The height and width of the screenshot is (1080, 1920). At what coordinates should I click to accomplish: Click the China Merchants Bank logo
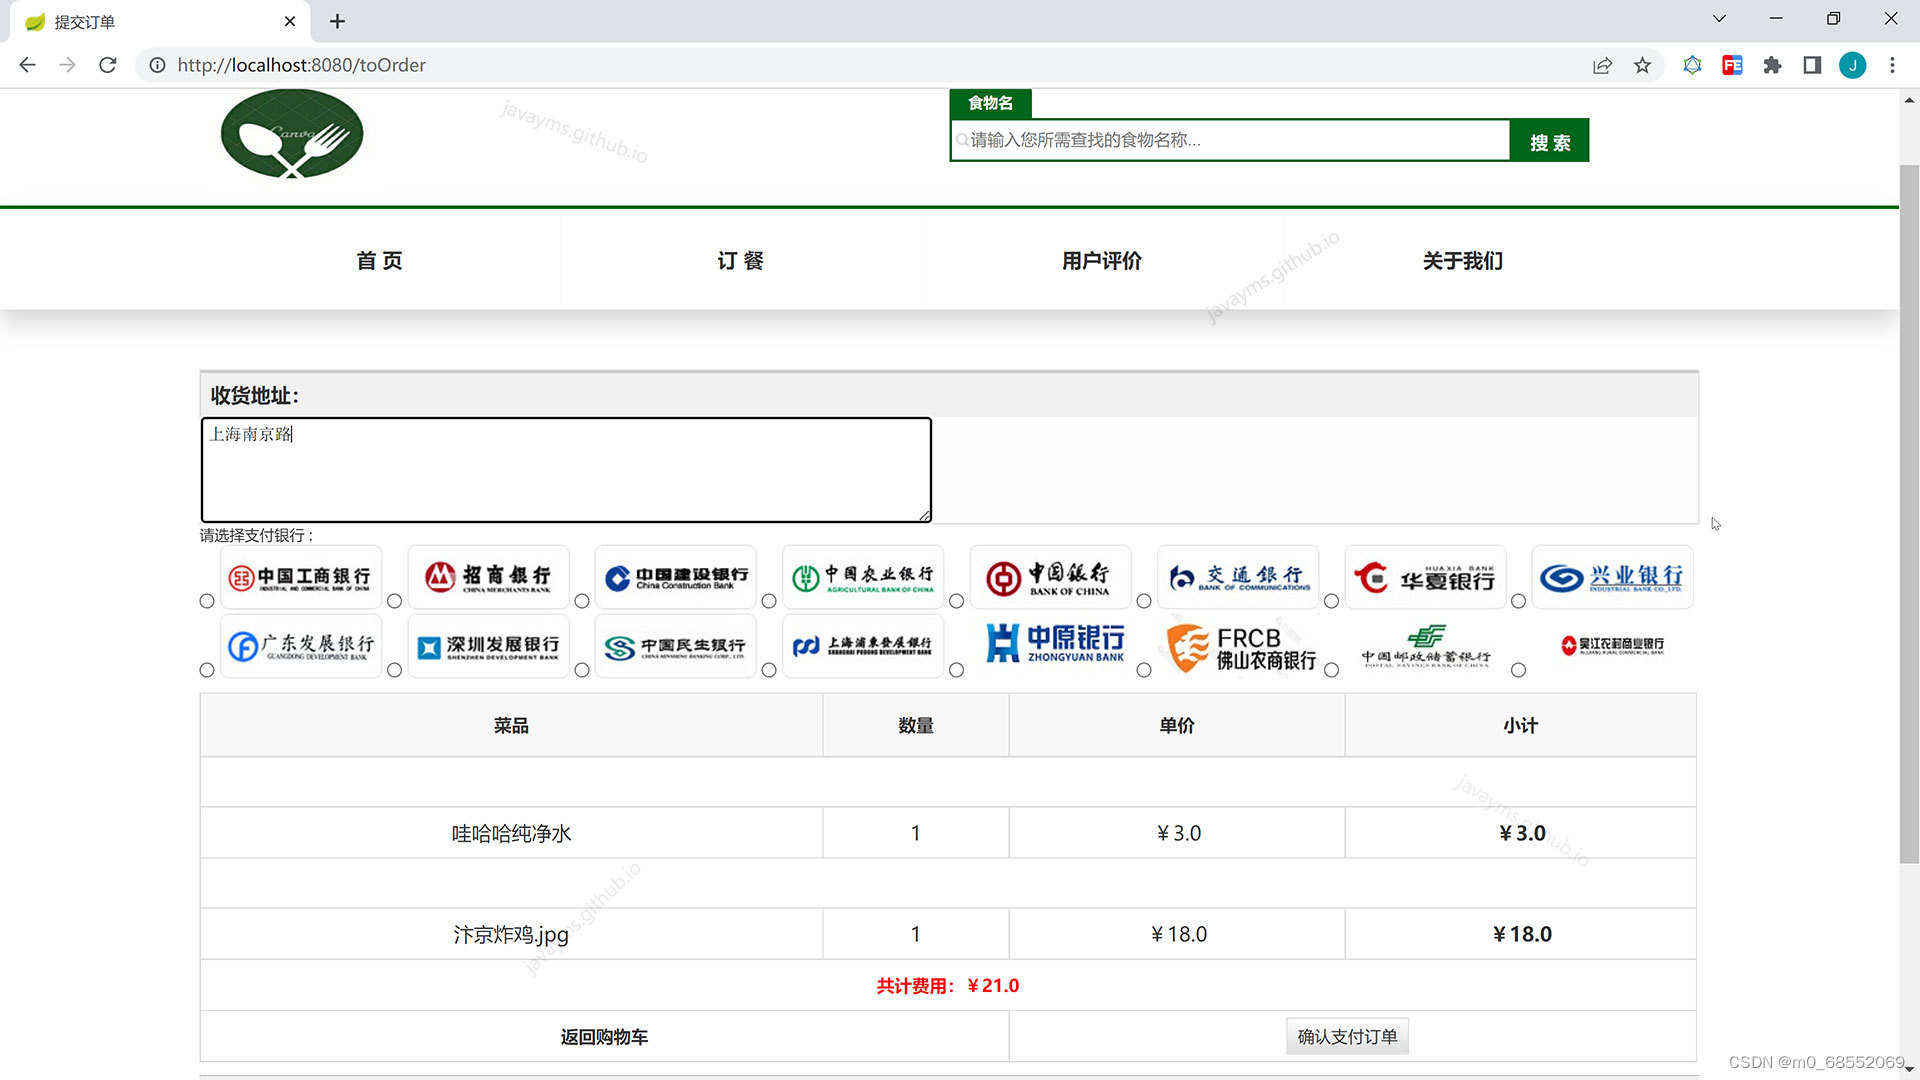(488, 577)
